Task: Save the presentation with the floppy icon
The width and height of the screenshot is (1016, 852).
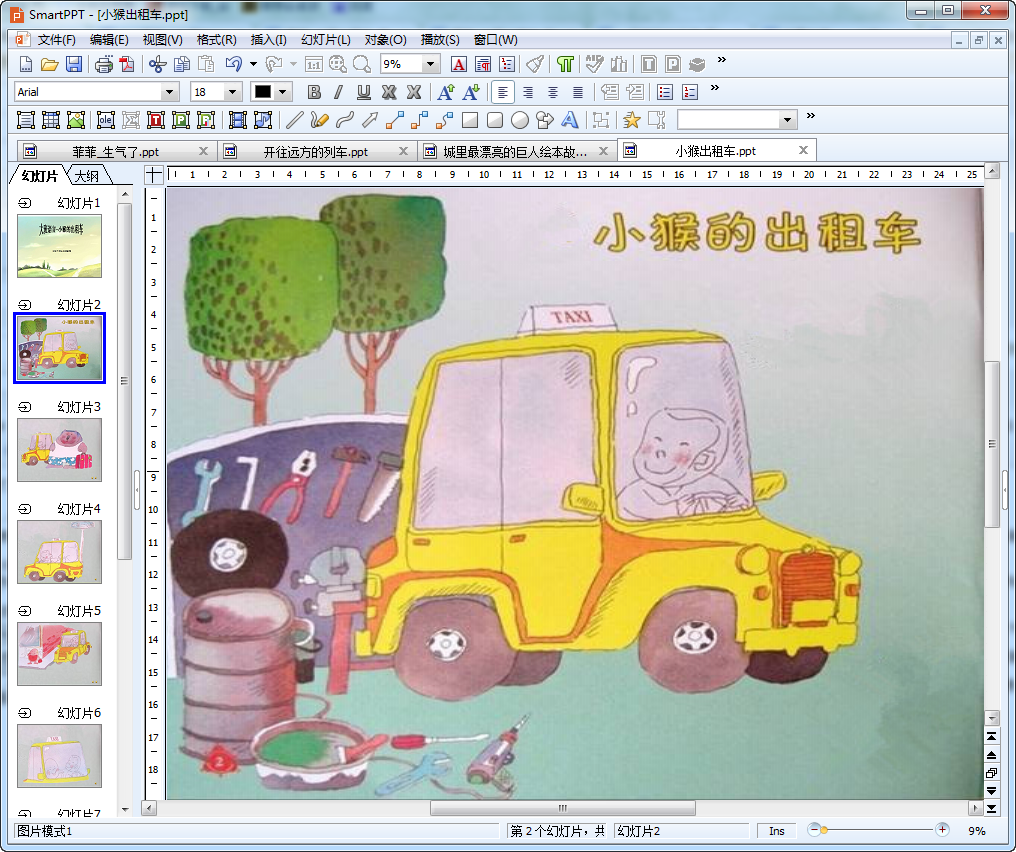Action: pyautogui.click(x=74, y=64)
